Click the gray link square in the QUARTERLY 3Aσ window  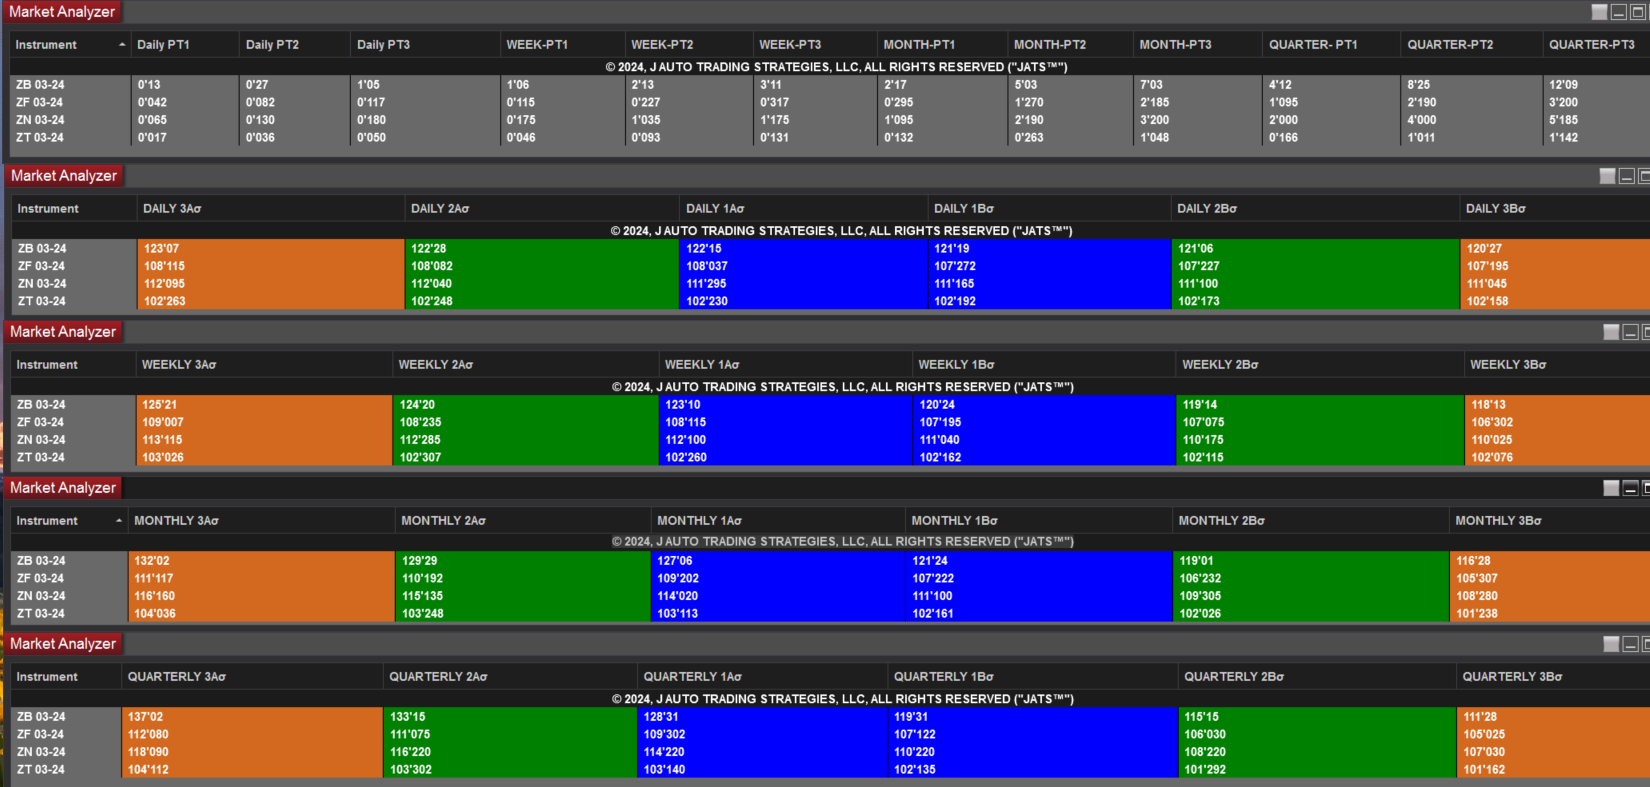tap(1611, 644)
